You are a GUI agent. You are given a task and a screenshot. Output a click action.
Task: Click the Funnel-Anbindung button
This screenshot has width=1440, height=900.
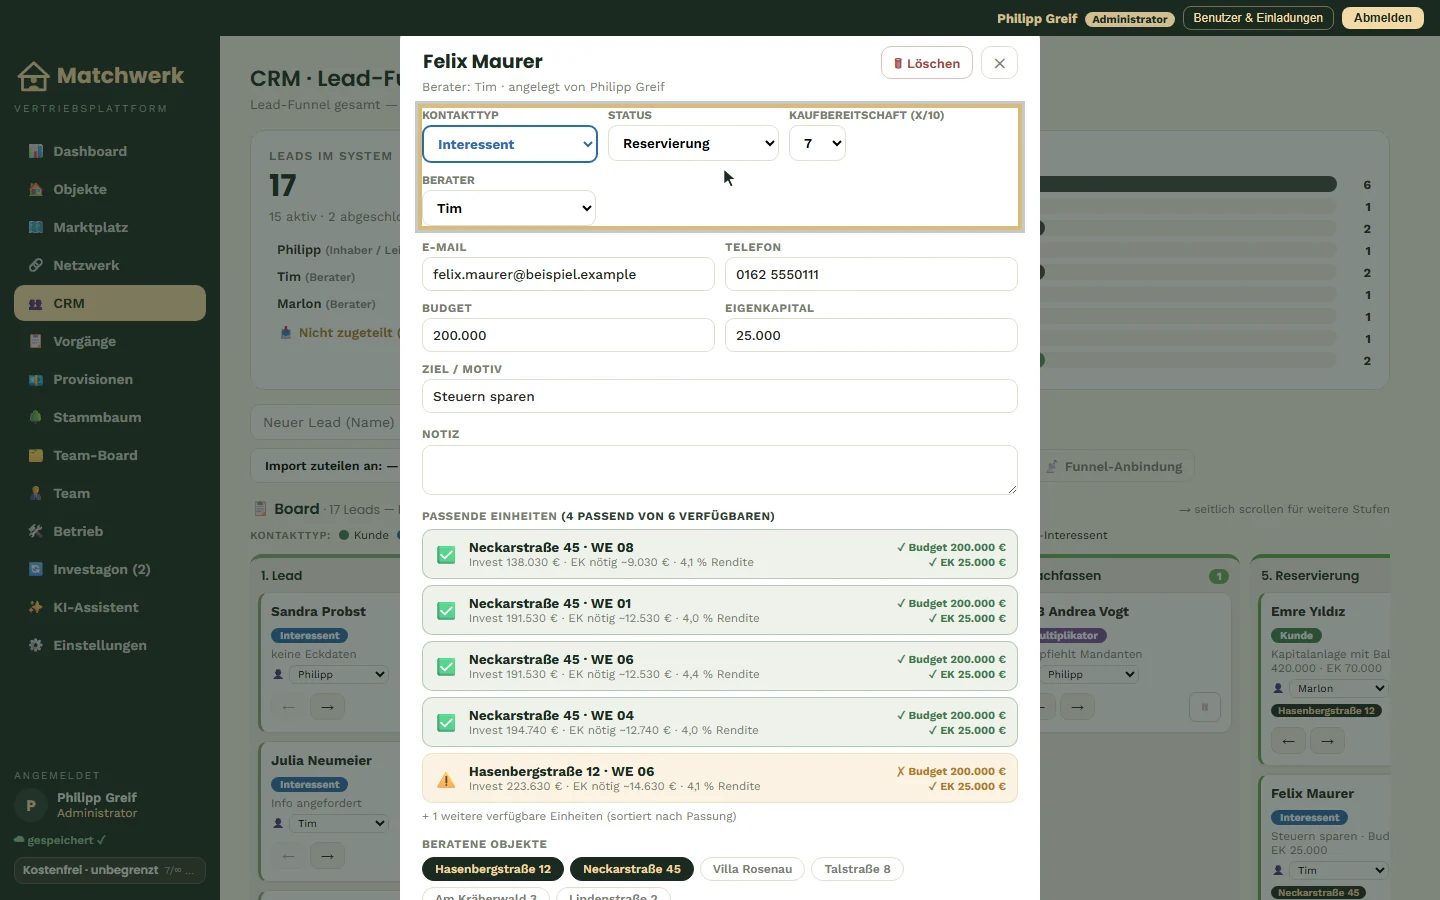[1115, 466]
